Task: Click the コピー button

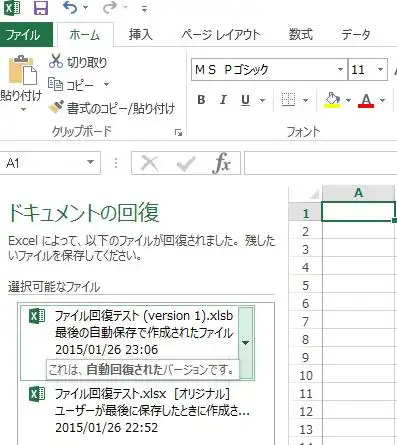Action: pos(71,85)
